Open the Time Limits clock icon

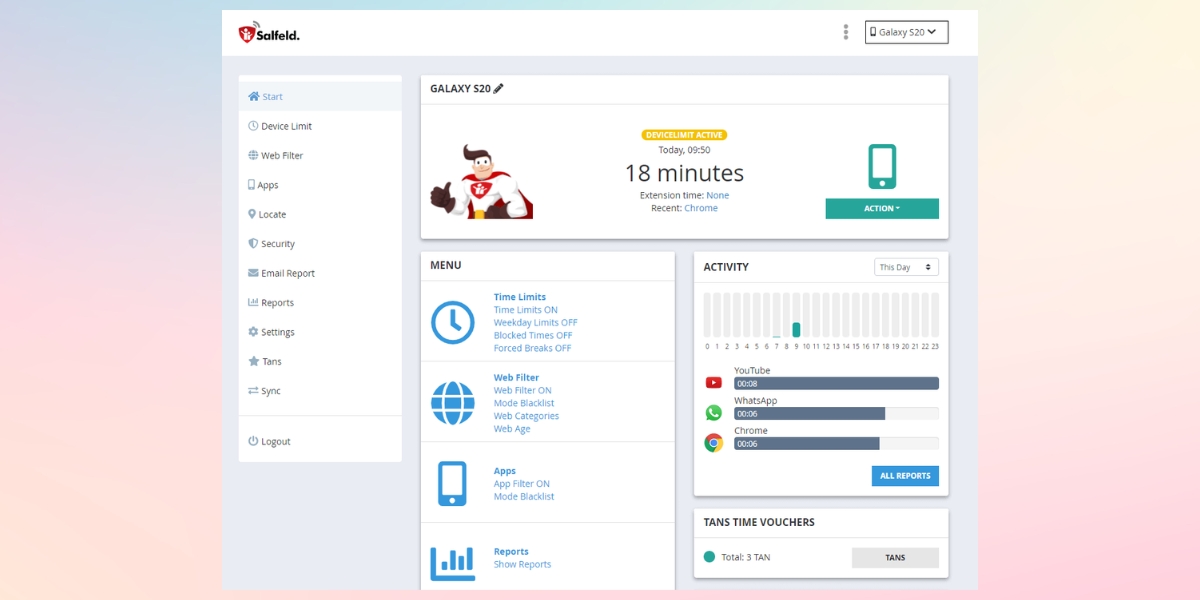(x=452, y=322)
